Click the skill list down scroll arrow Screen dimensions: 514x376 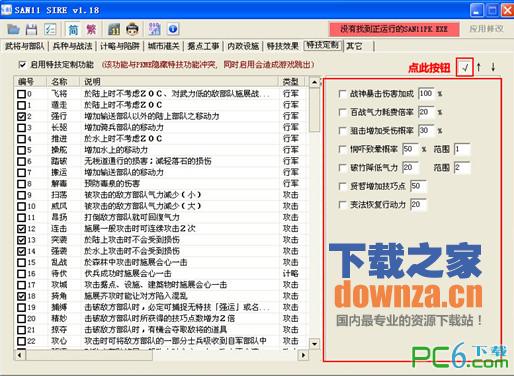point(314,343)
